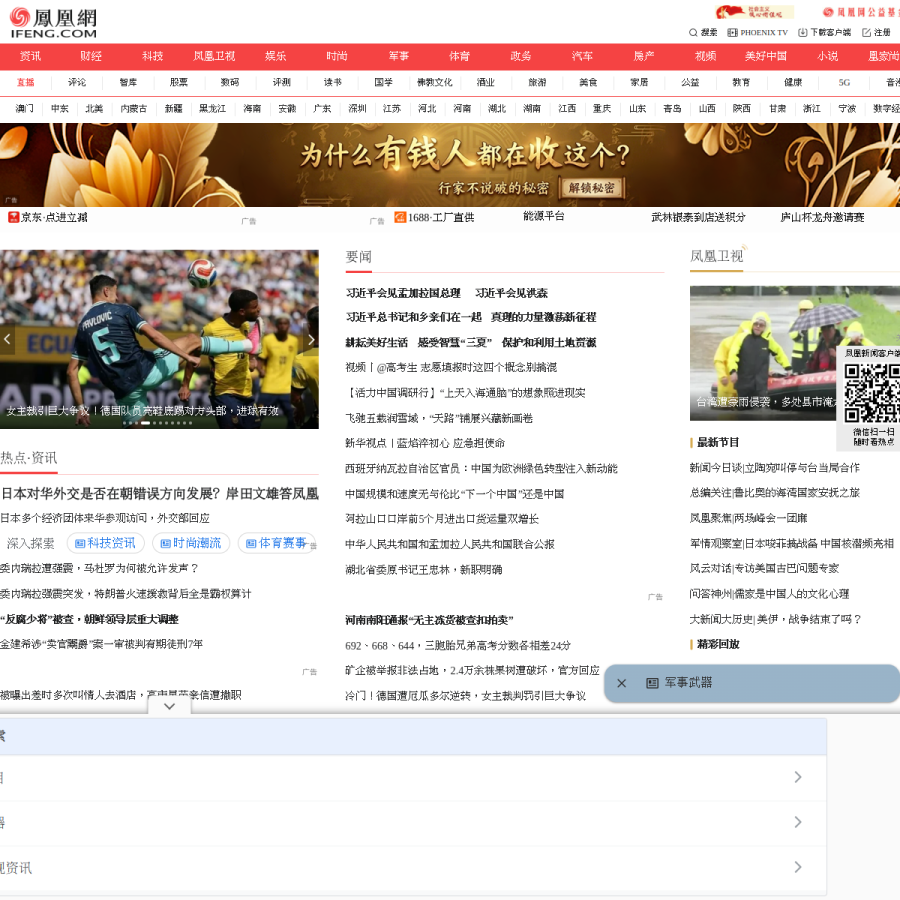Open 能源平台 ad link

click(x=544, y=216)
